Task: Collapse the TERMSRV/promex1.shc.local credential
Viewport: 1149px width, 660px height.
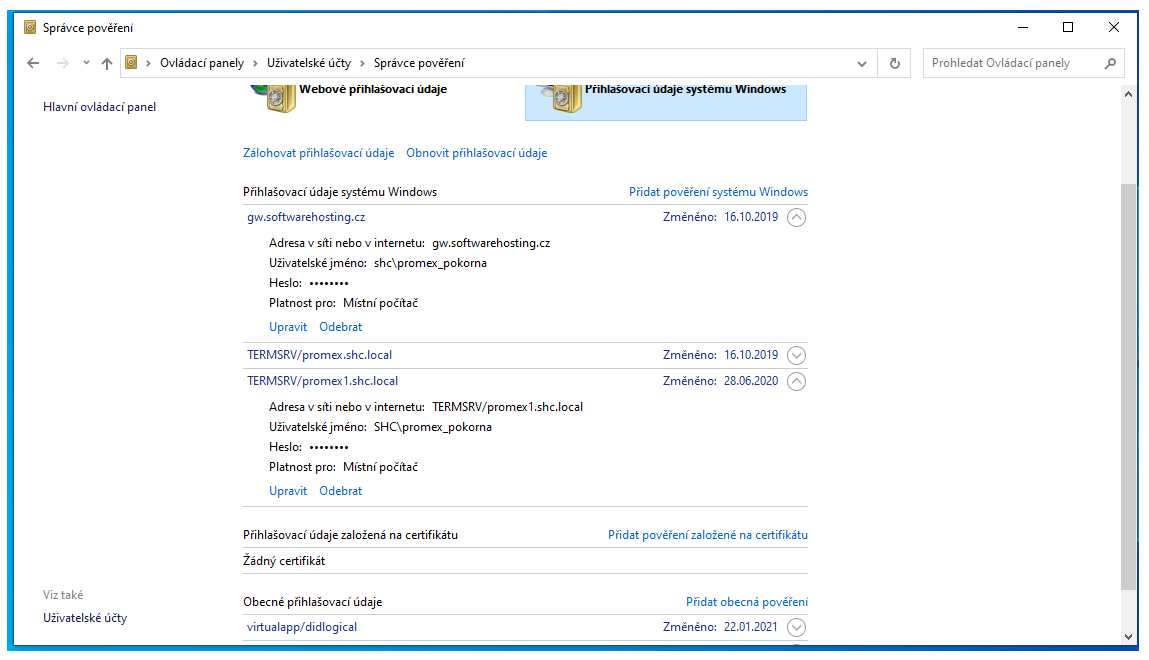Action: pos(796,381)
